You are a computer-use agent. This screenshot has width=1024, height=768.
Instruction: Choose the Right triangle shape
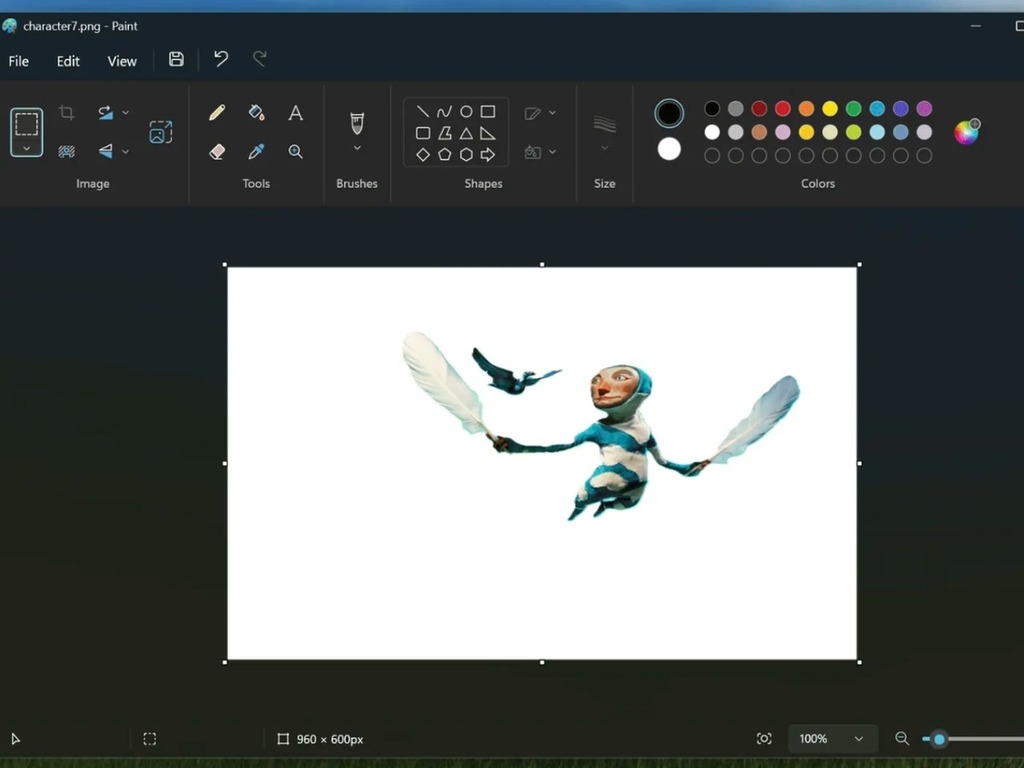click(x=488, y=133)
